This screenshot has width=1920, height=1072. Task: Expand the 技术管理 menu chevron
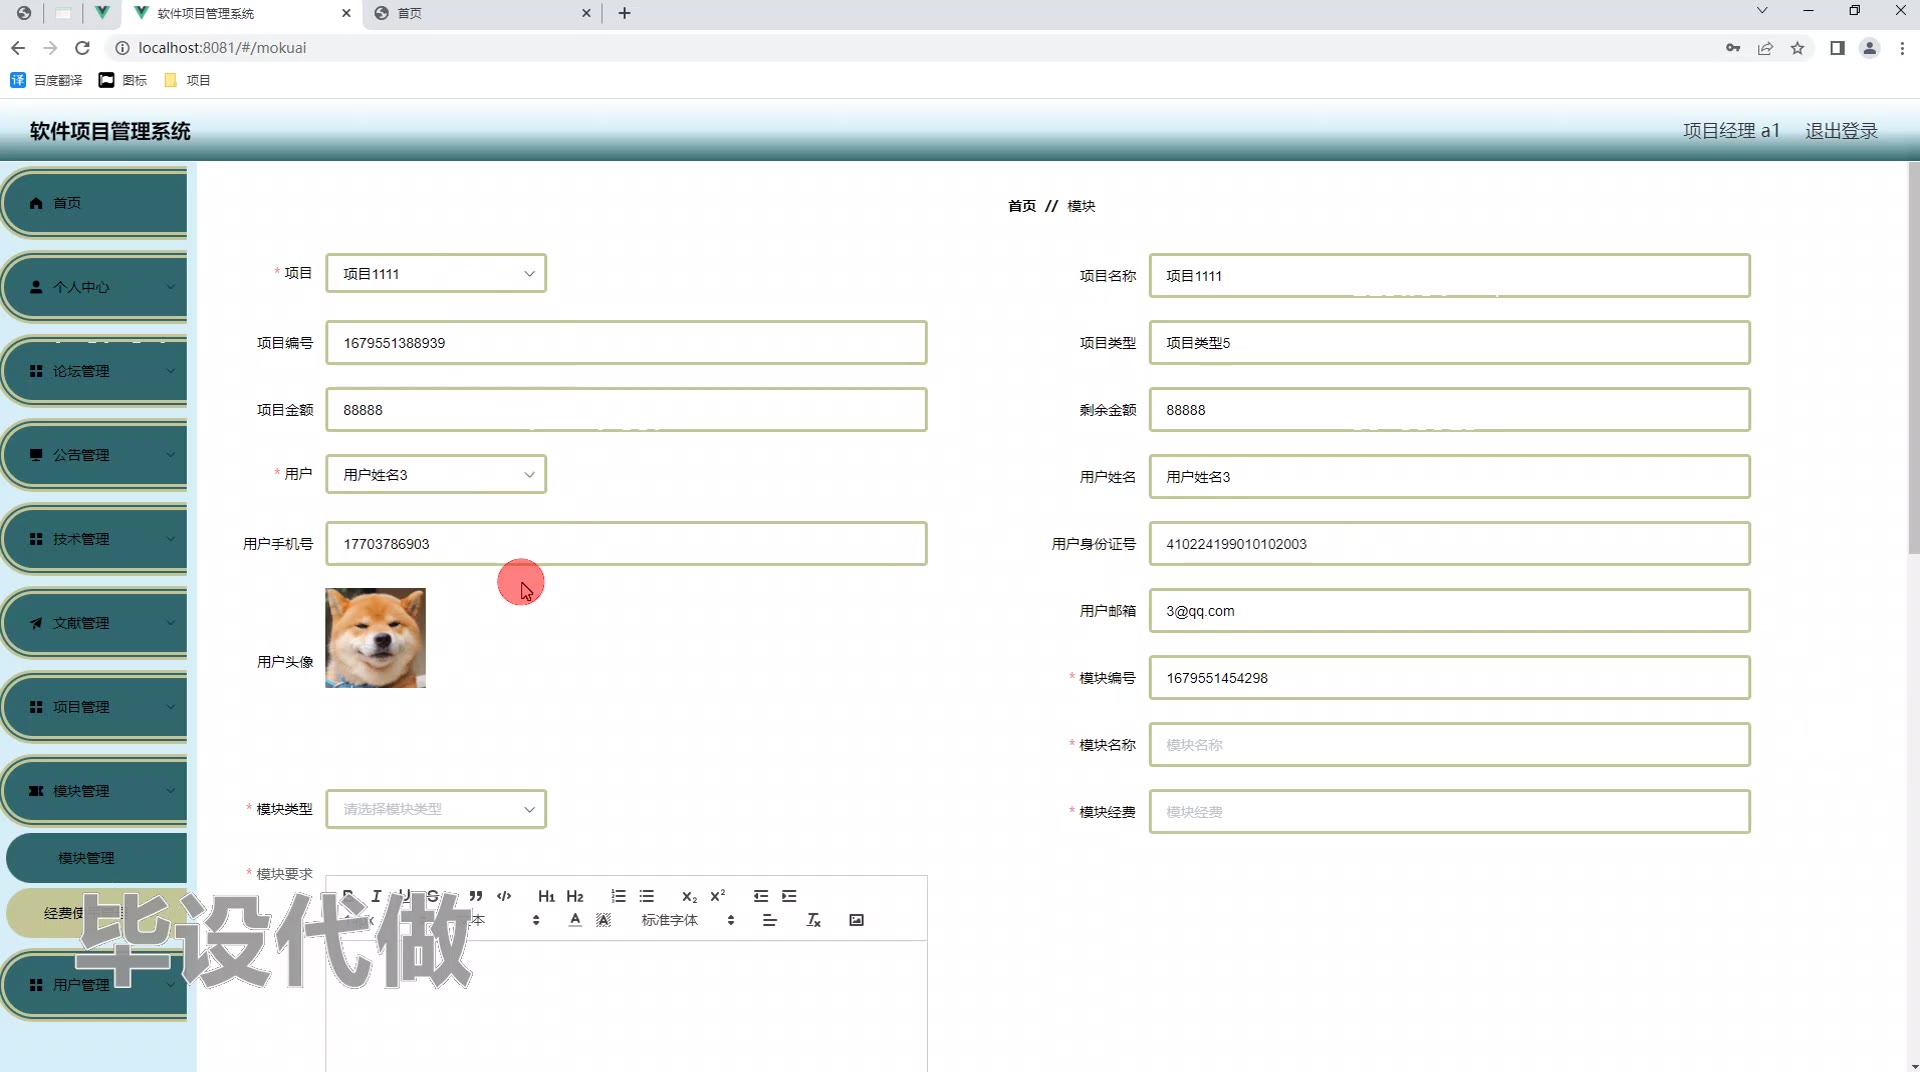pyautogui.click(x=170, y=539)
